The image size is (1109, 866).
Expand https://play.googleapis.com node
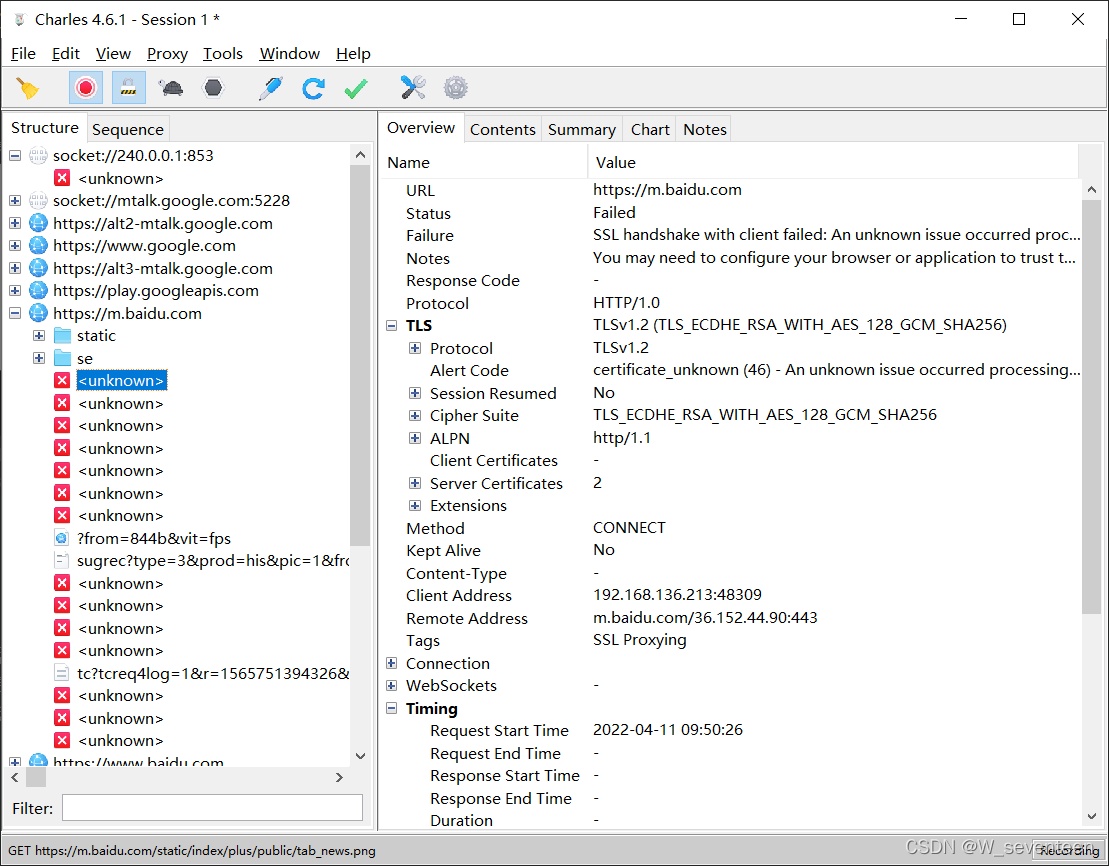[15, 291]
